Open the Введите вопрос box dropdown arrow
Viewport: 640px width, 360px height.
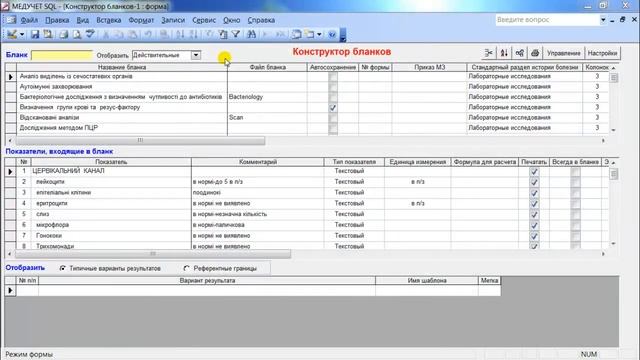pyautogui.click(x=603, y=20)
